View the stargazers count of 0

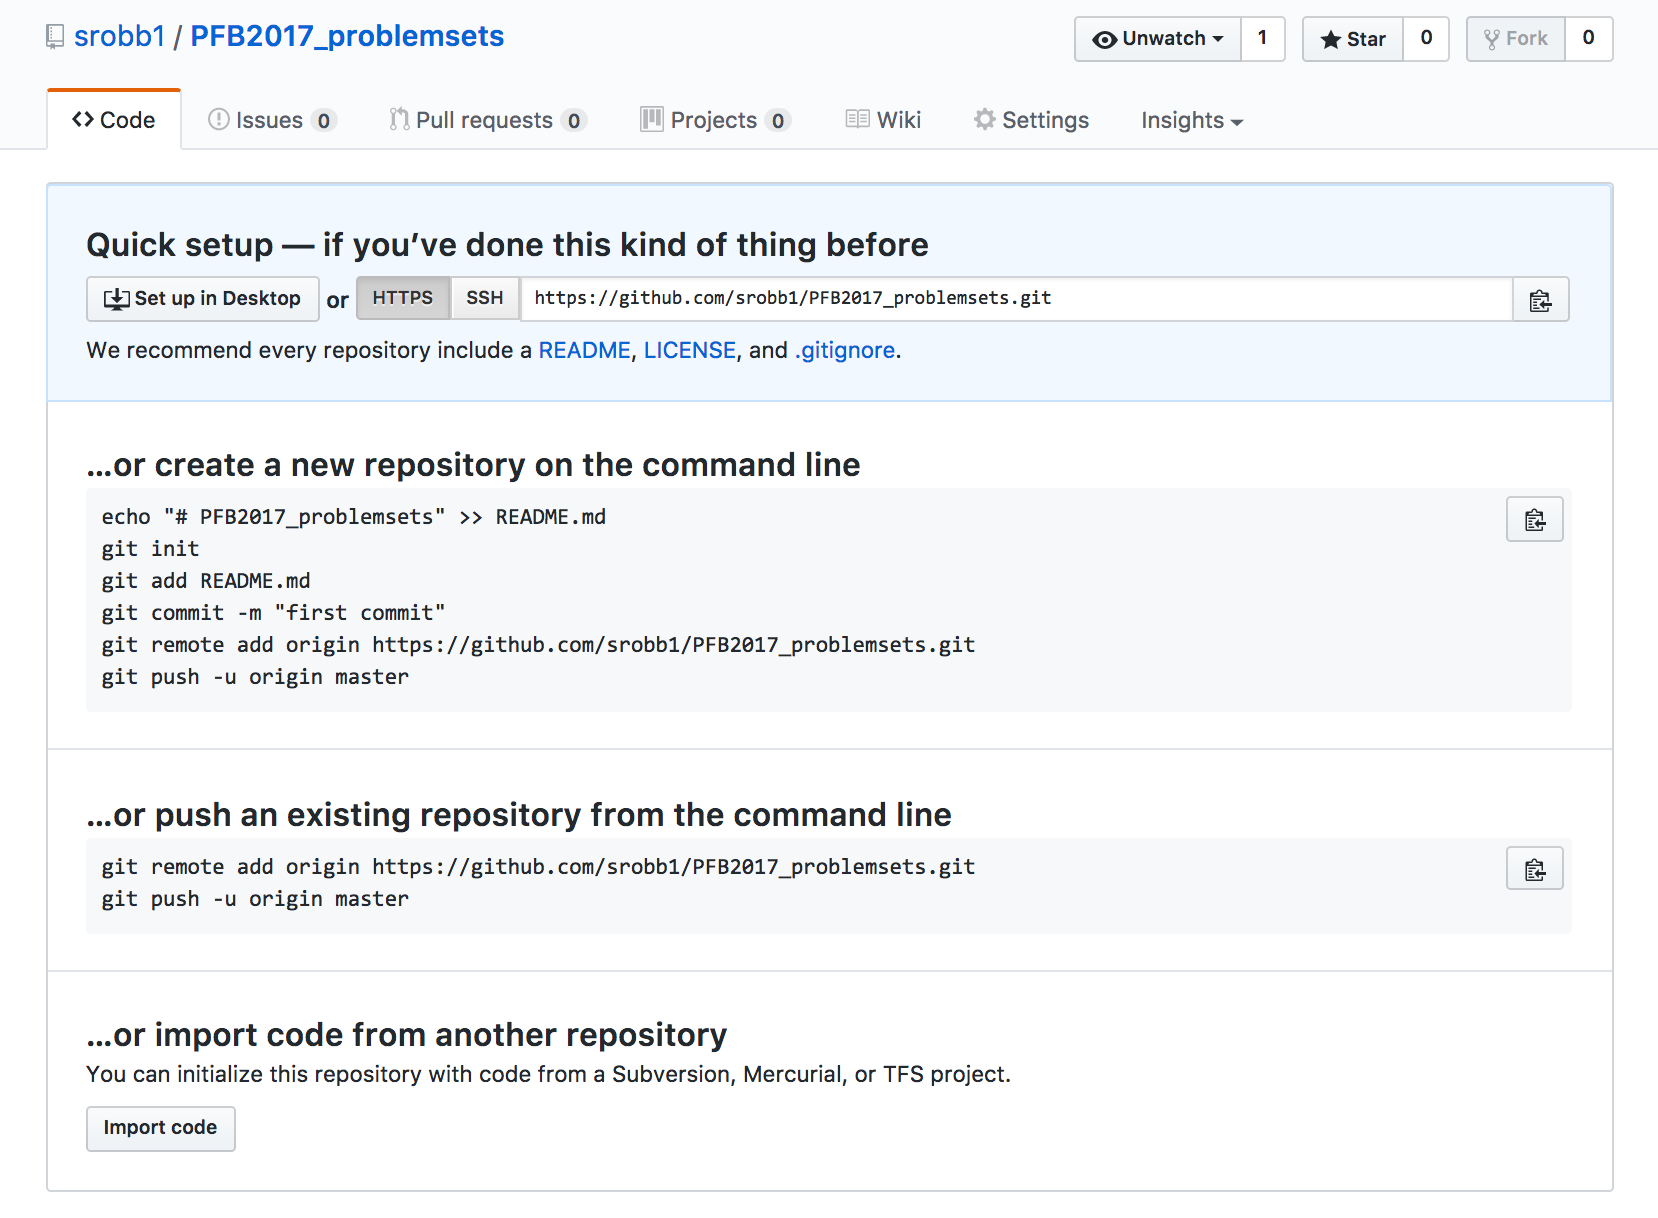1426,39
